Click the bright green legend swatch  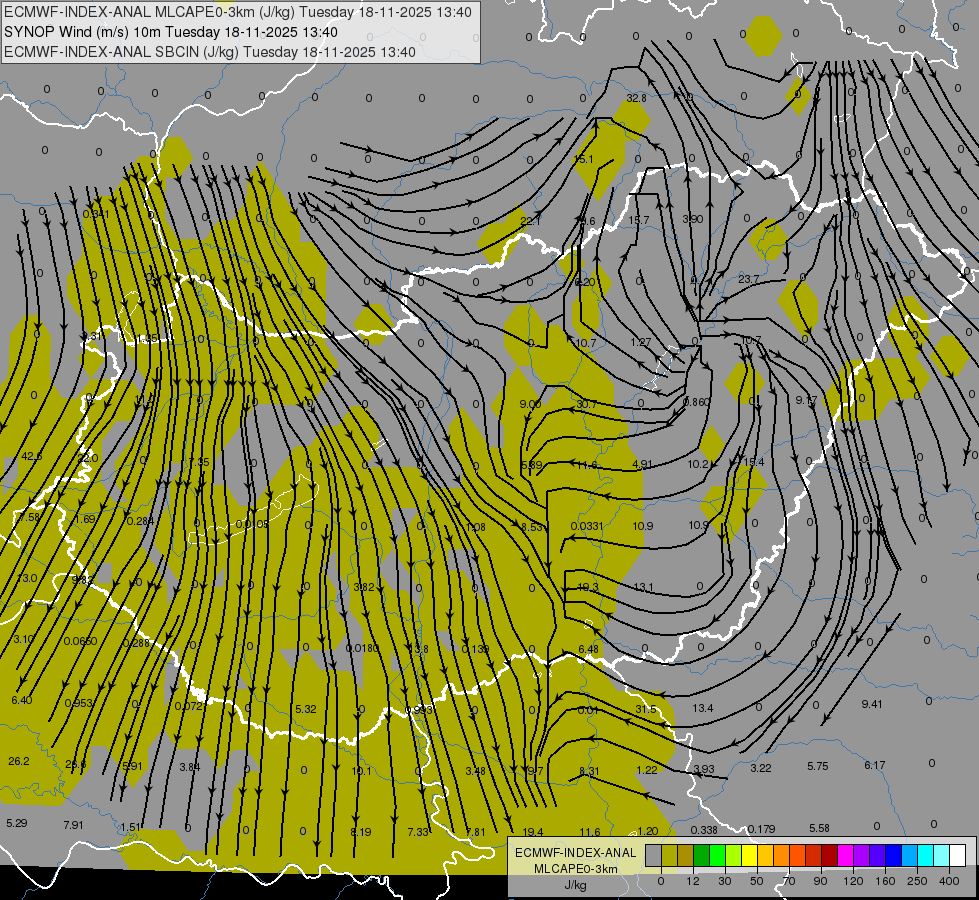coord(717,855)
